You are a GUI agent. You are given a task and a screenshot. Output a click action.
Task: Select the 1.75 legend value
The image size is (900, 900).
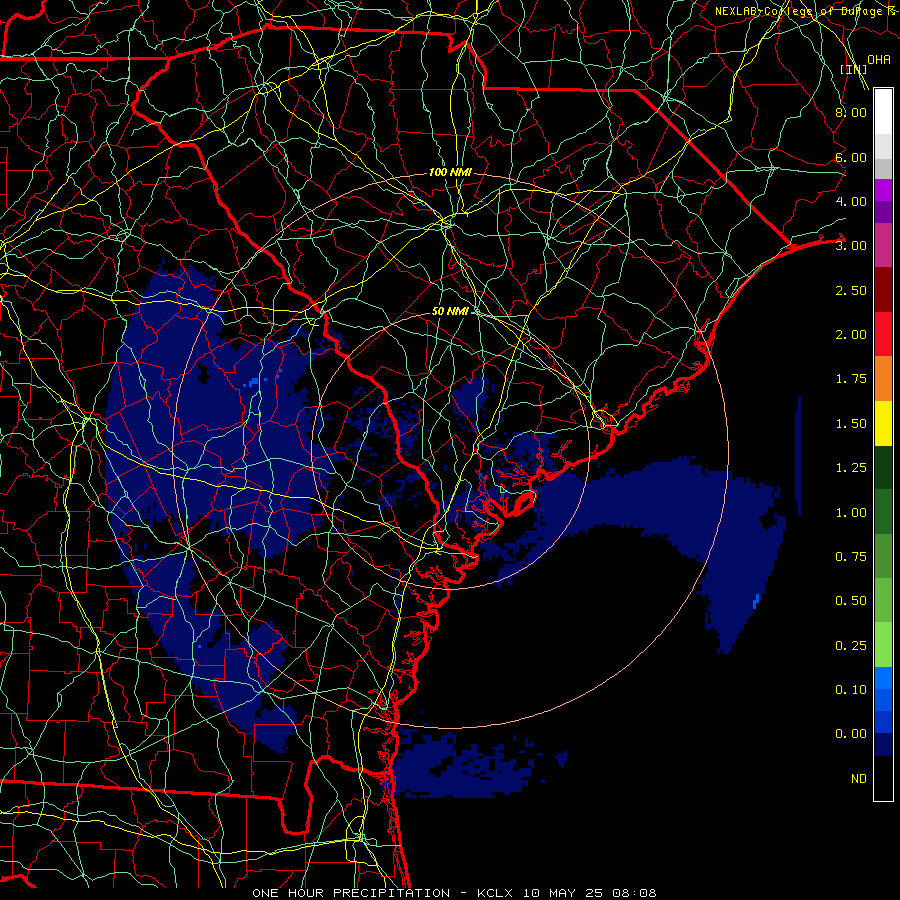pyautogui.click(x=851, y=379)
